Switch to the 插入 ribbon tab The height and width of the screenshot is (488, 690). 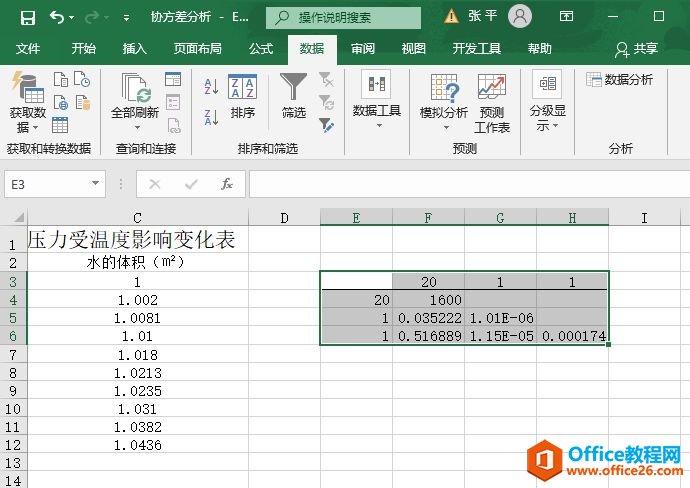point(135,48)
